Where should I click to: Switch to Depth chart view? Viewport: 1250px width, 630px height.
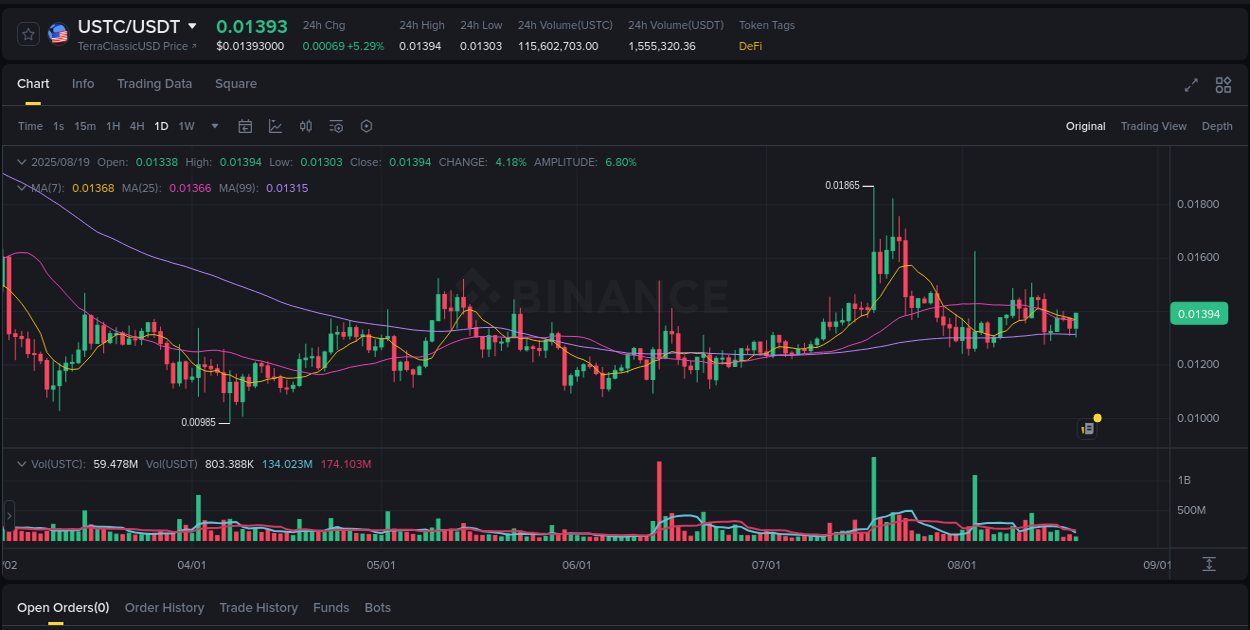coord(1217,126)
